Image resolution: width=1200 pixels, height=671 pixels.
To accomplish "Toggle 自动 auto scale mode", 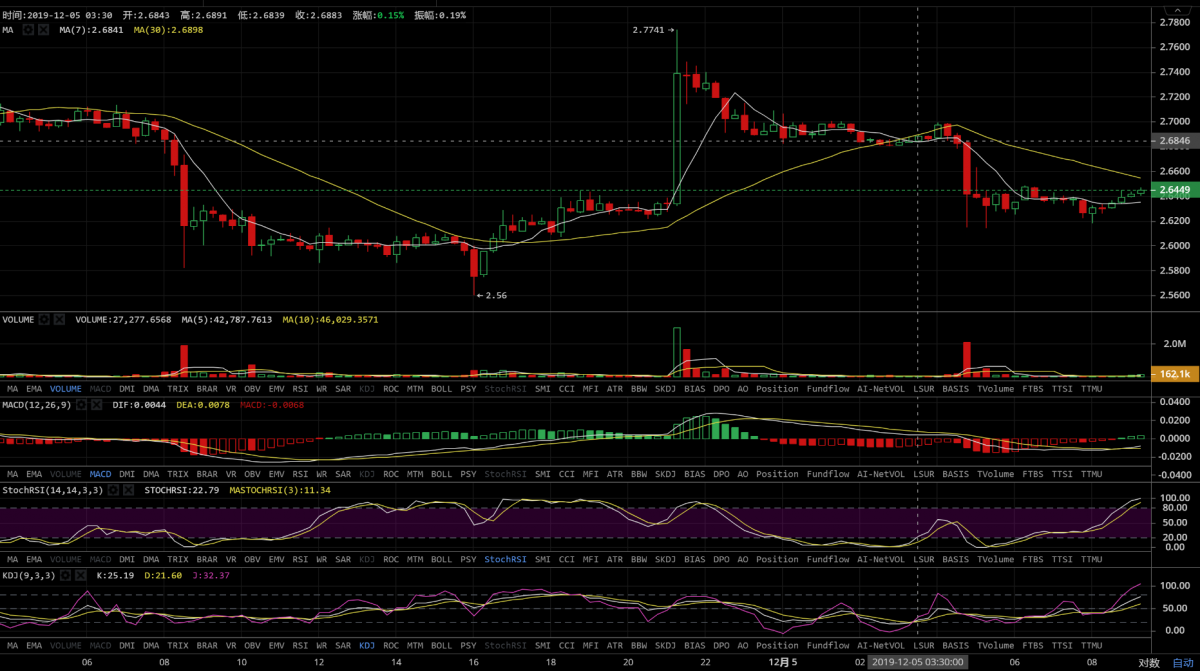I will (x=1182, y=662).
